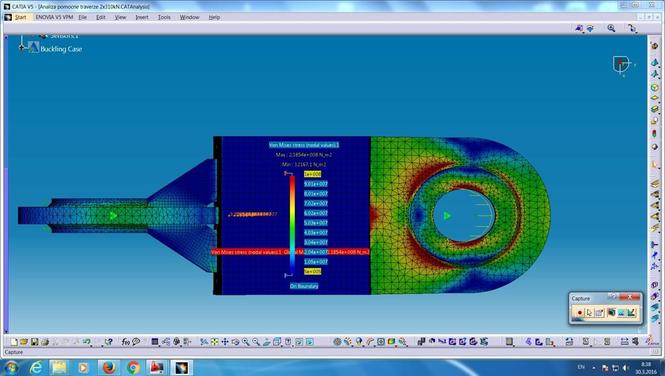This screenshot has height=376, width=665.
Task: Click the Zoom Out magnifier icon
Action: [x=256, y=342]
